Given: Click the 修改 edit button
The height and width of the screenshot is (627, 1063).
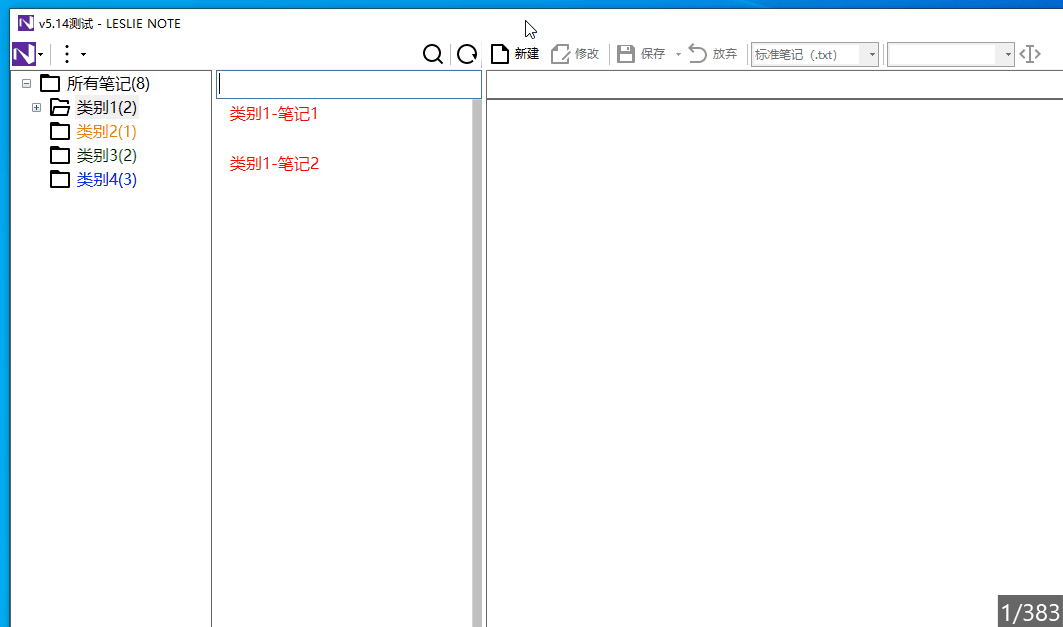Looking at the screenshot, I should click(x=575, y=54).
